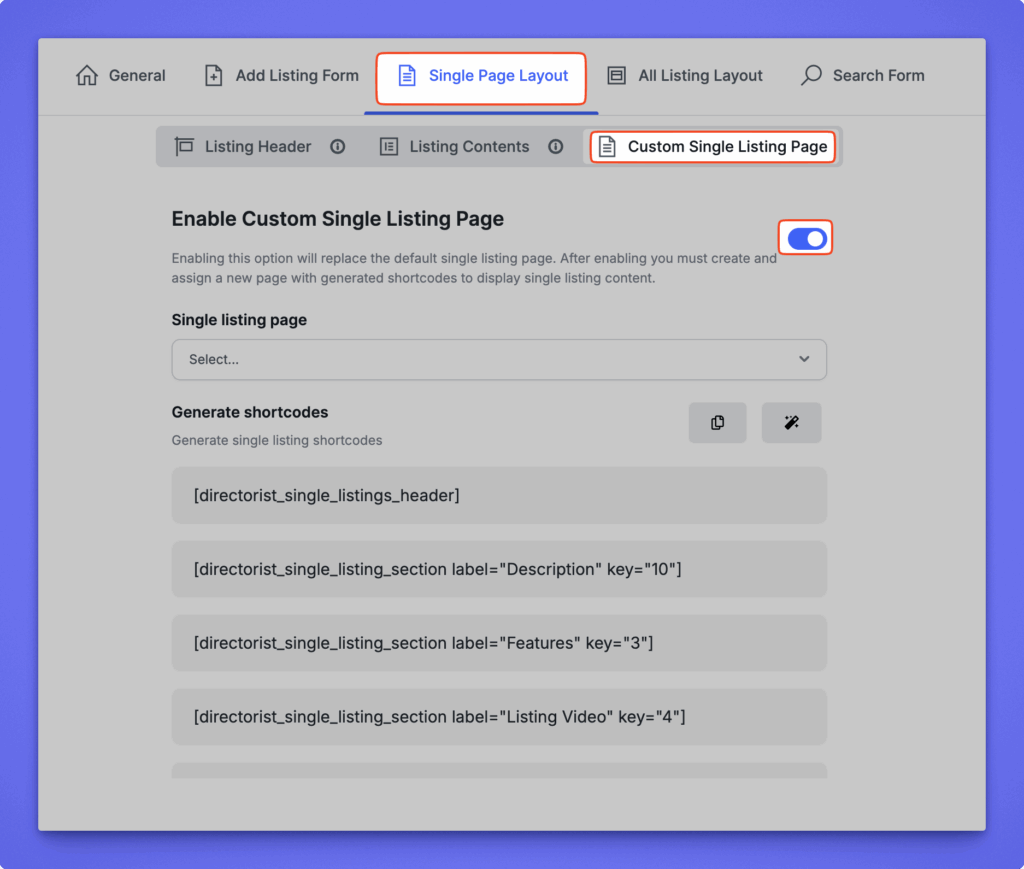
Task: Click the directorist_single_listings_header shortcode
Action: pyautogui.click(x=498, y=496)
